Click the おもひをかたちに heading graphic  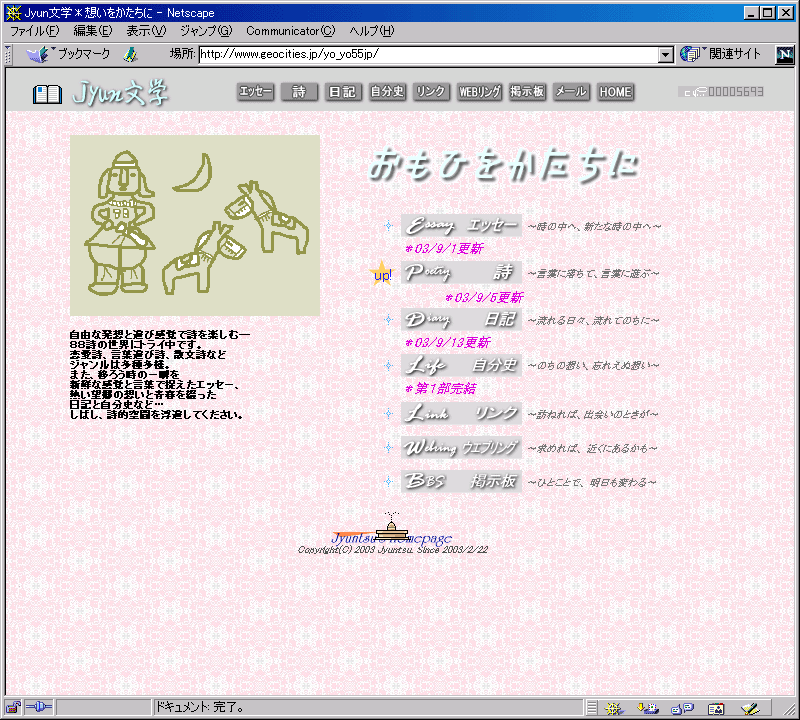503,165
